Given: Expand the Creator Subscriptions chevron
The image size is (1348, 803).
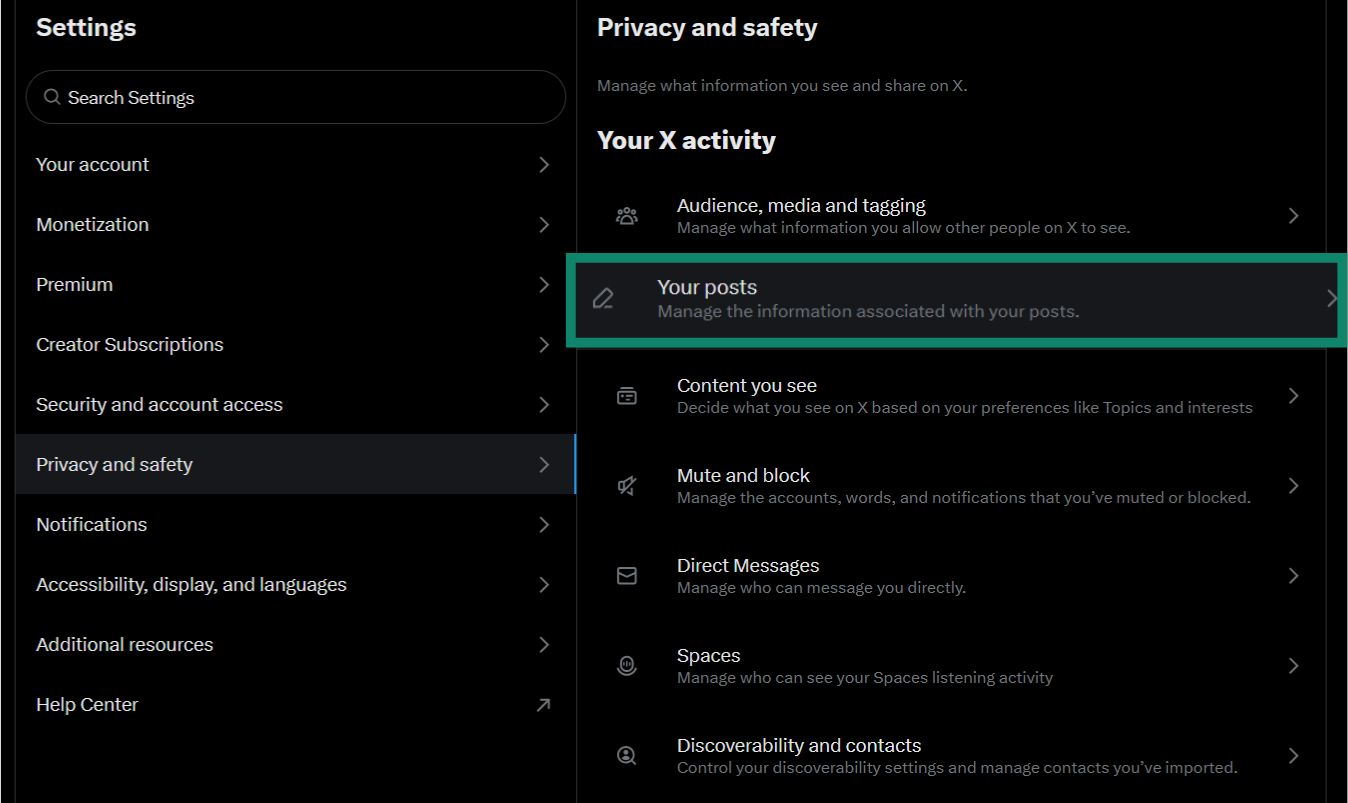Looking at the screenshot, I should 543,344.
